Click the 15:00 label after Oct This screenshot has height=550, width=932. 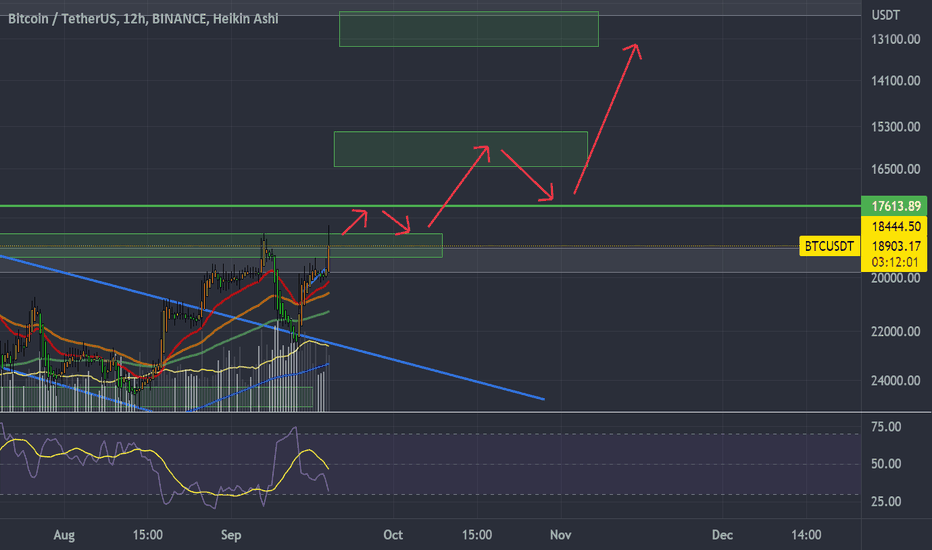pyautogui.click(x=477, y=535)
